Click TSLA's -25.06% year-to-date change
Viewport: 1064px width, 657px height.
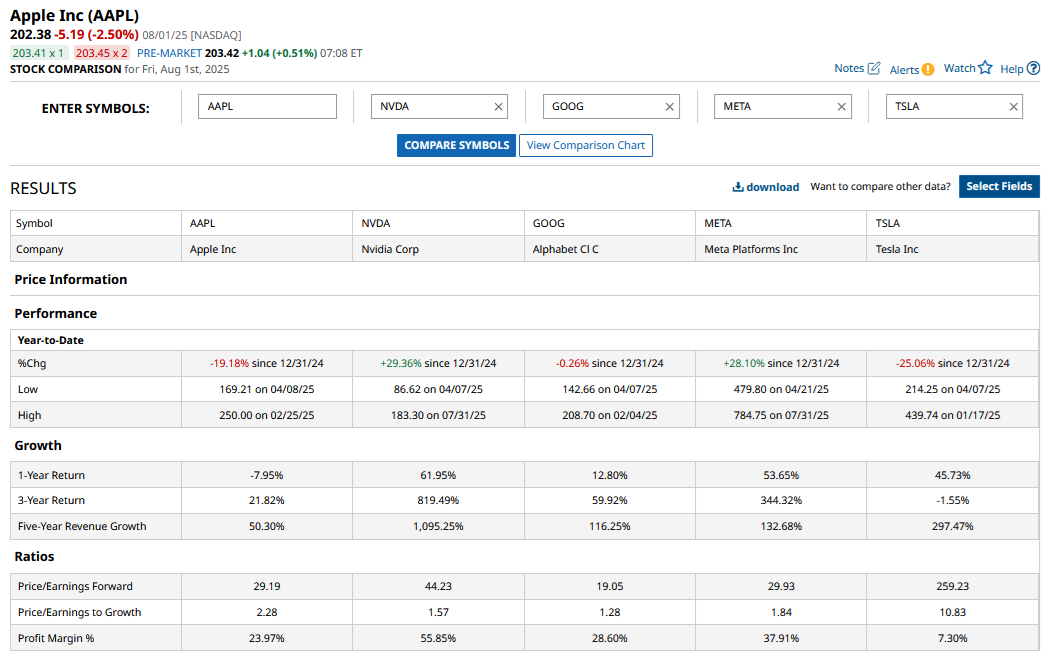(915, 363)
